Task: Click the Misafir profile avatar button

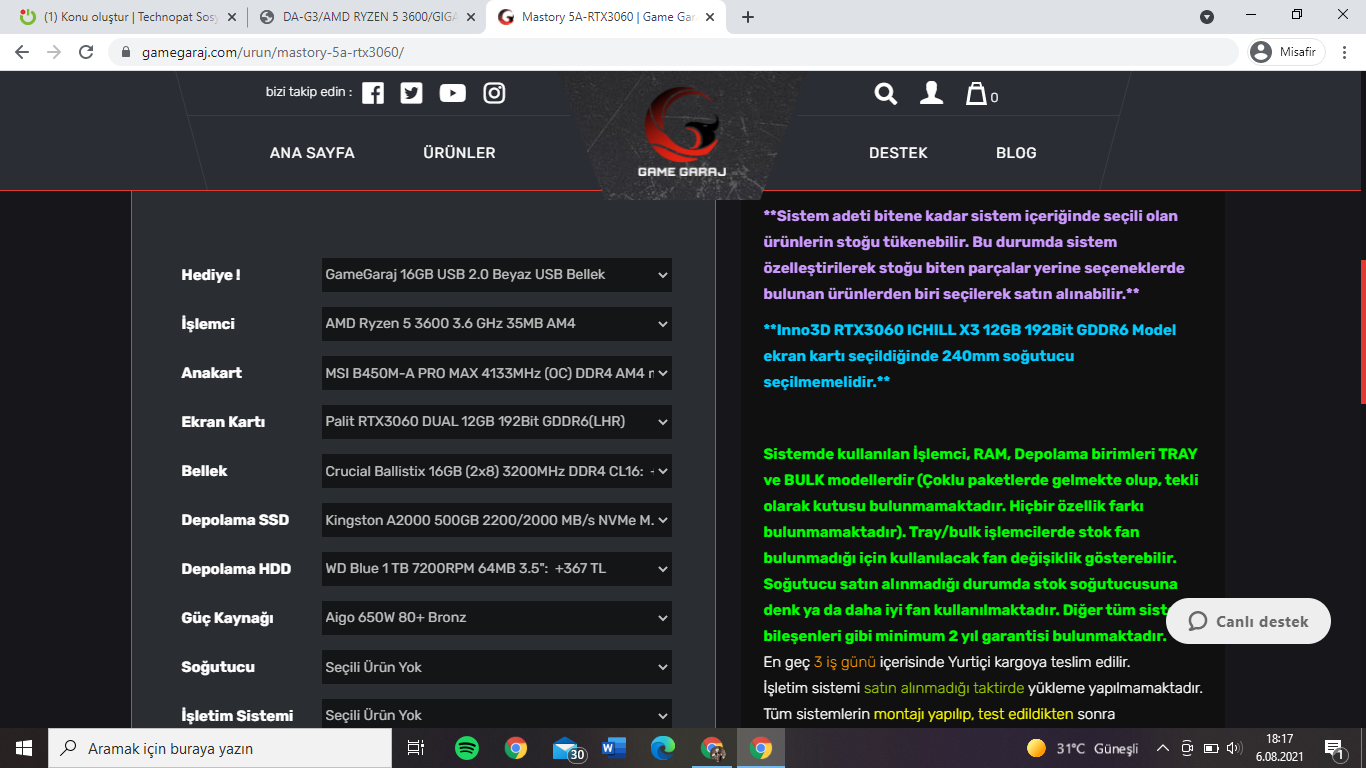Action: pos(1288,52)
